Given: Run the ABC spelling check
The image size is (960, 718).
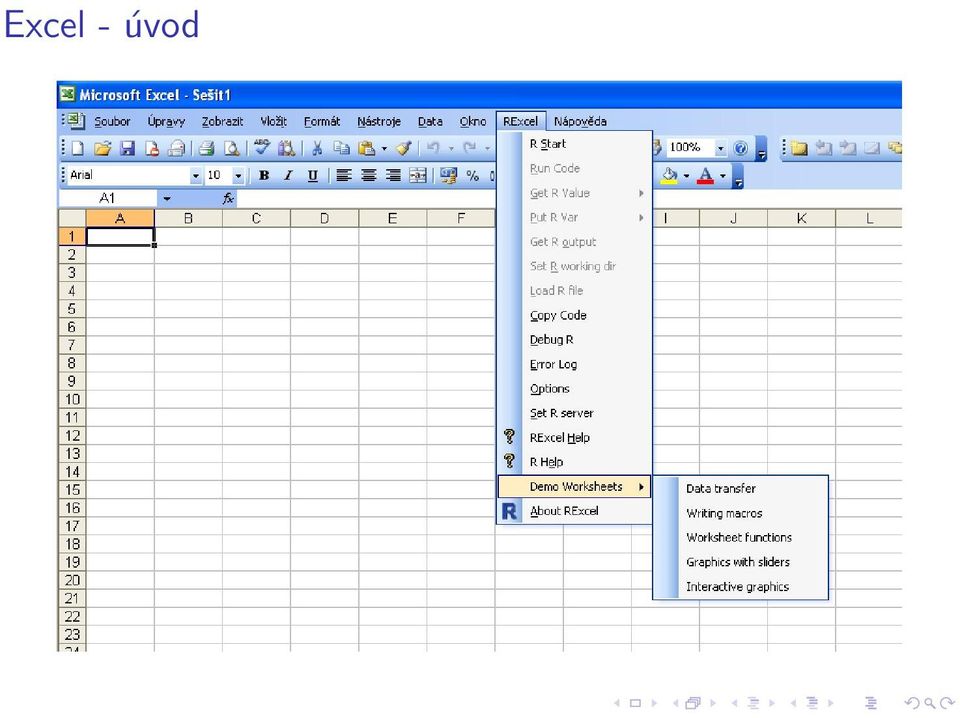Looking at the screenshot, I should 262,147.
